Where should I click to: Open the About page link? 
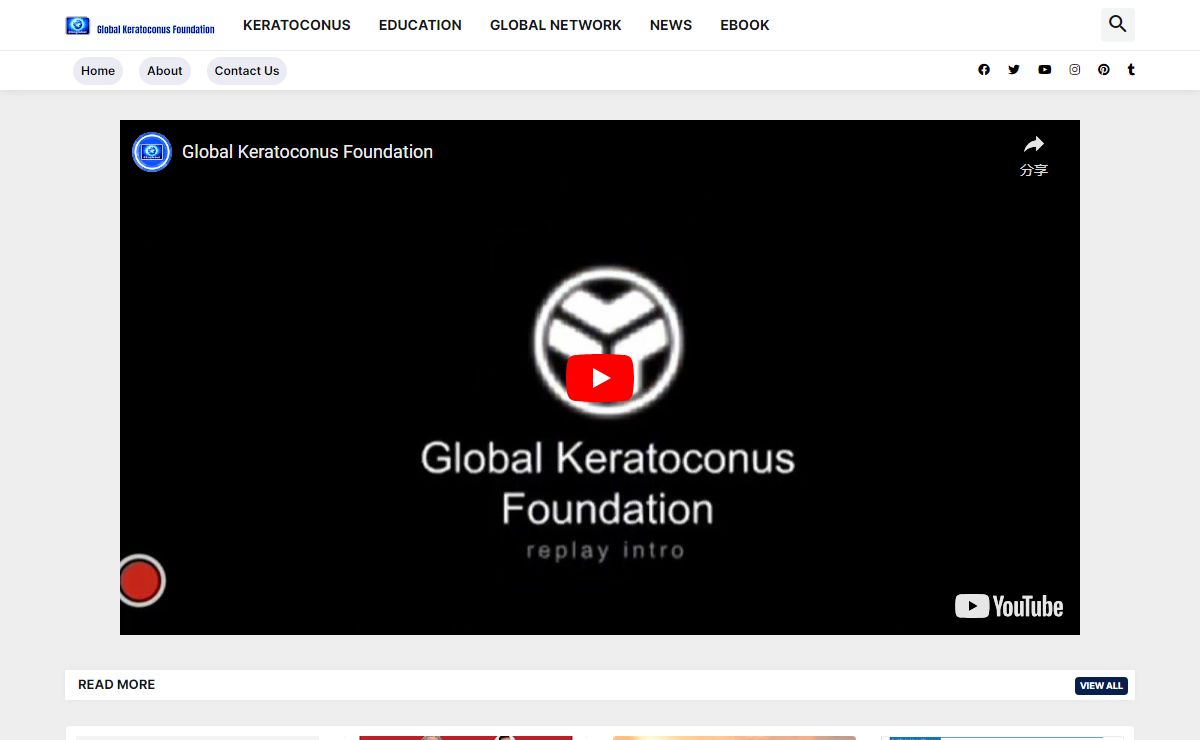click(165, 71)
